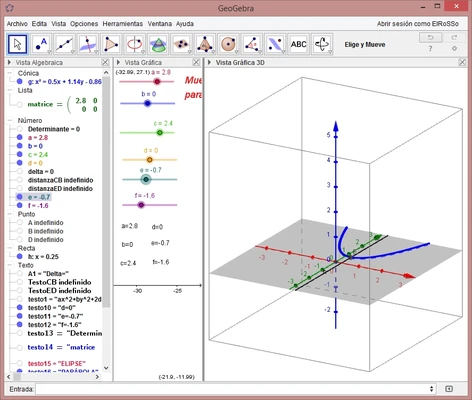Click Abrir sesión como ElRoSSo link

pyautogui.click(x=418, y=24)
